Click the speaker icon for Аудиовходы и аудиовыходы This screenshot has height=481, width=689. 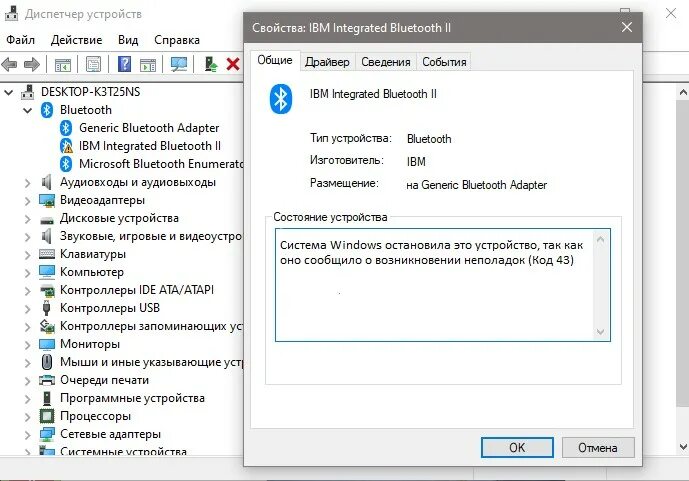coord(47,182)
